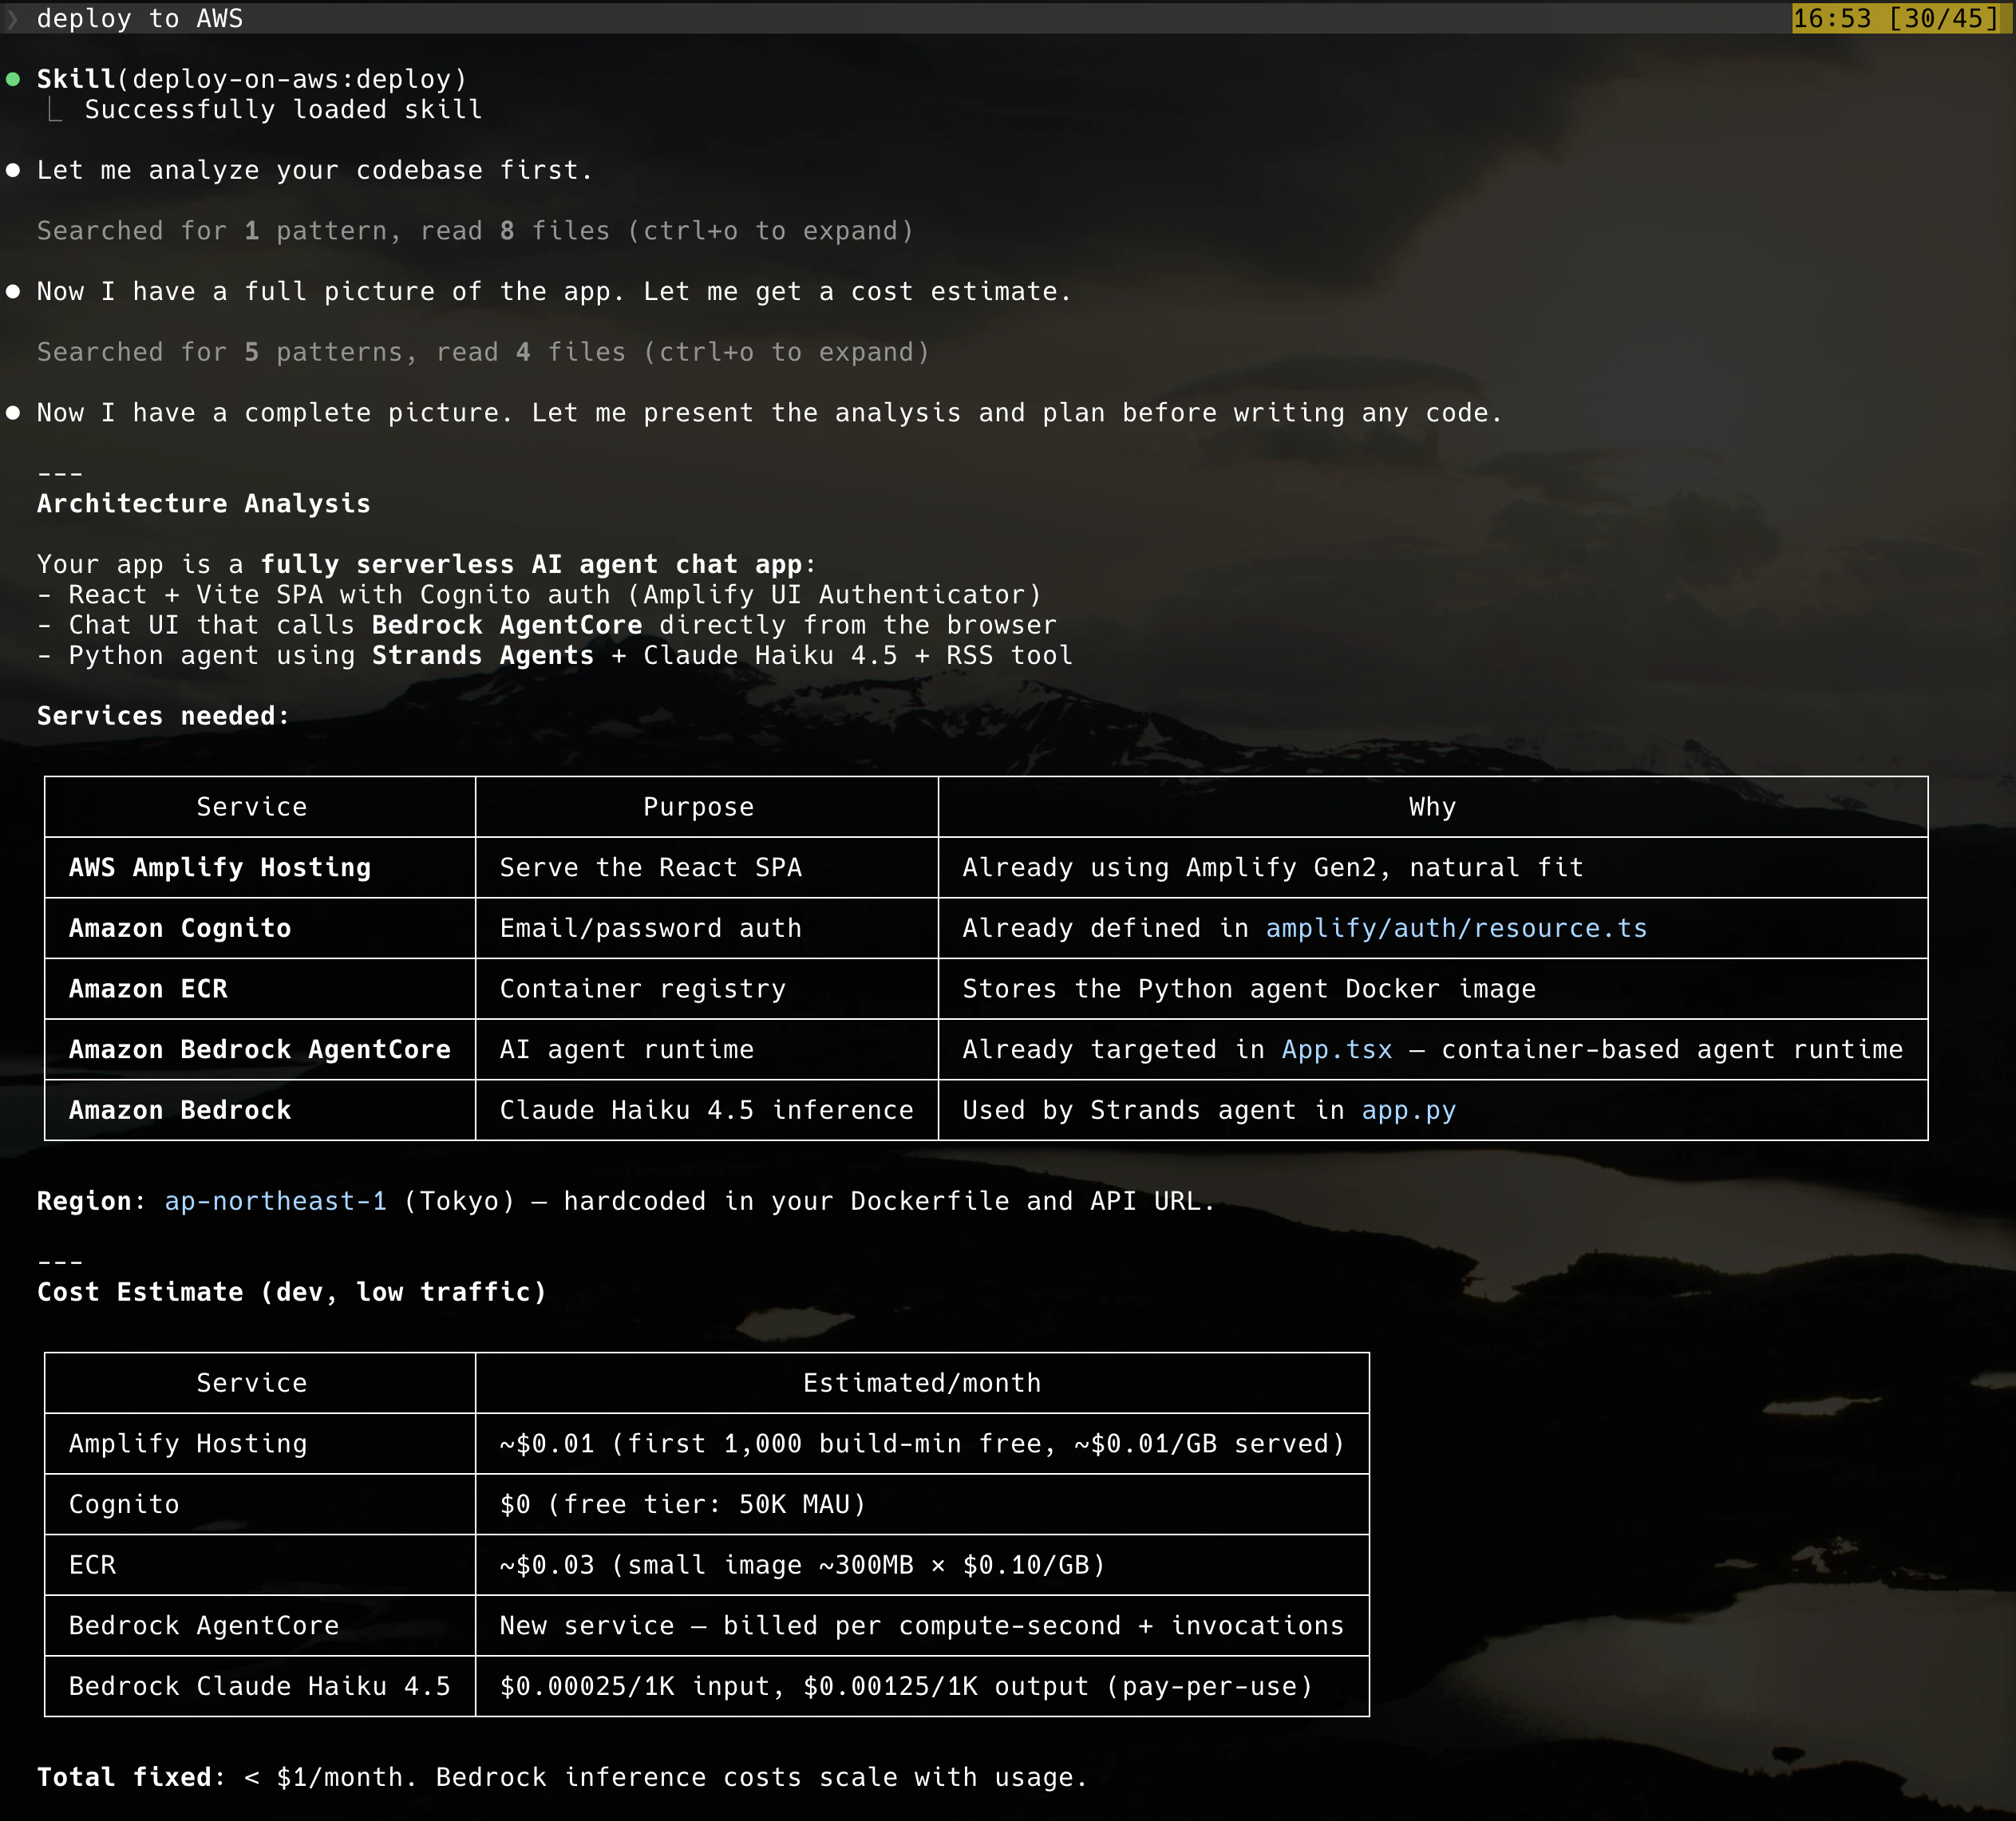This screenshot has height=1821, width=2016.
Task: Expand 'Searched for 1 pattern, read 8 files'
Action: 476,231
